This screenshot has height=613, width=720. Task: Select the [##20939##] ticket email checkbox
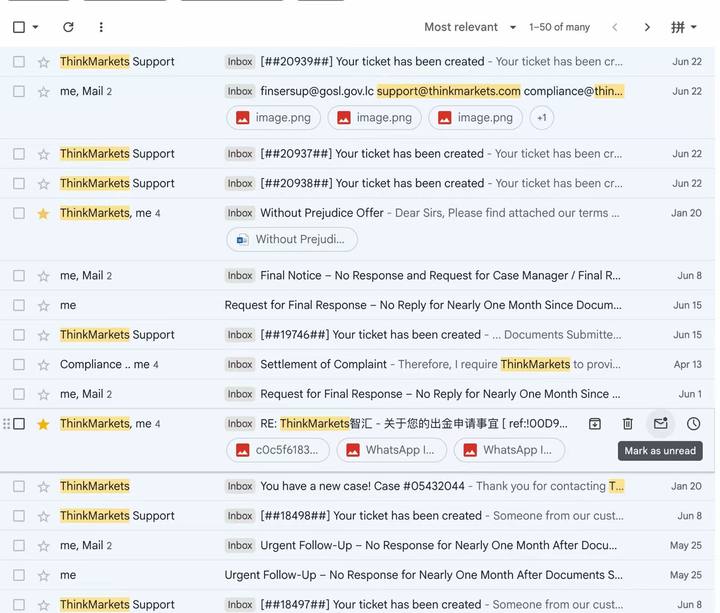pyautogui.click(x=19, y=62)
